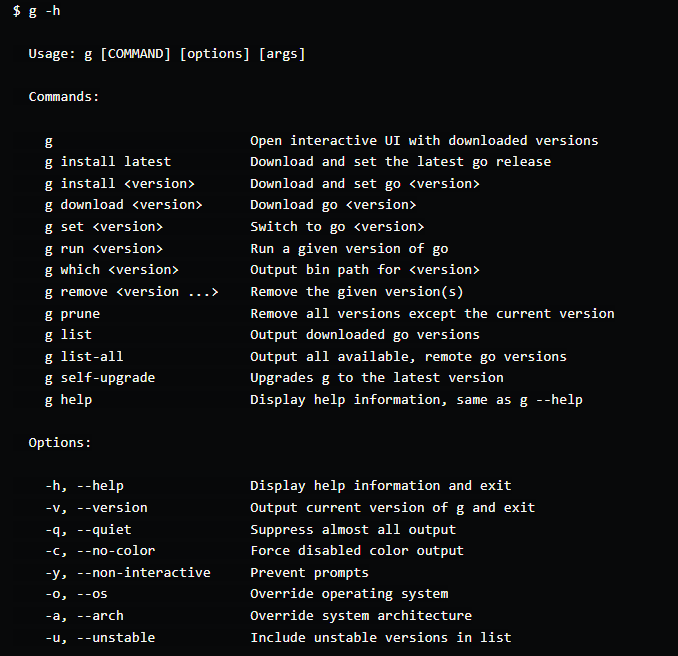Click the '-q, --quiet' option text
678x656 pixels.
tap(88, 529)
